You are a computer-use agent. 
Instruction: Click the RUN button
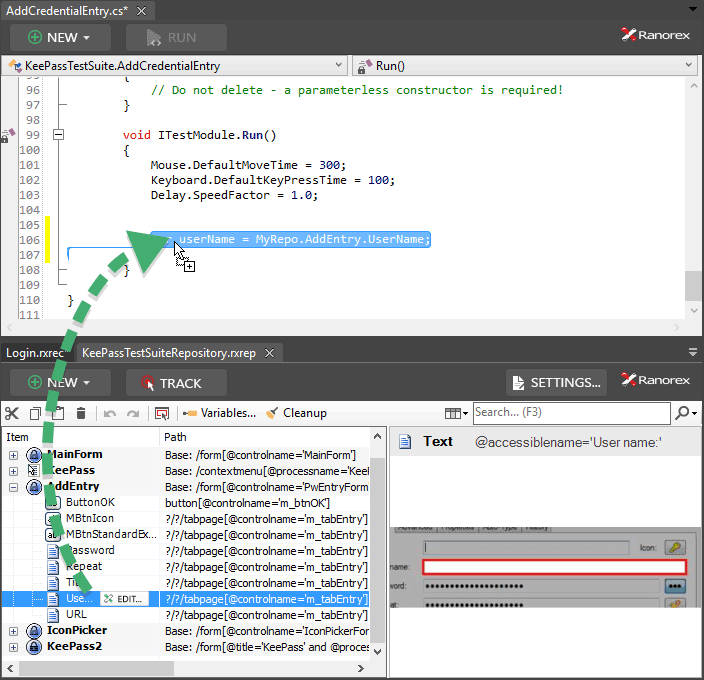[x=176, y=37]
